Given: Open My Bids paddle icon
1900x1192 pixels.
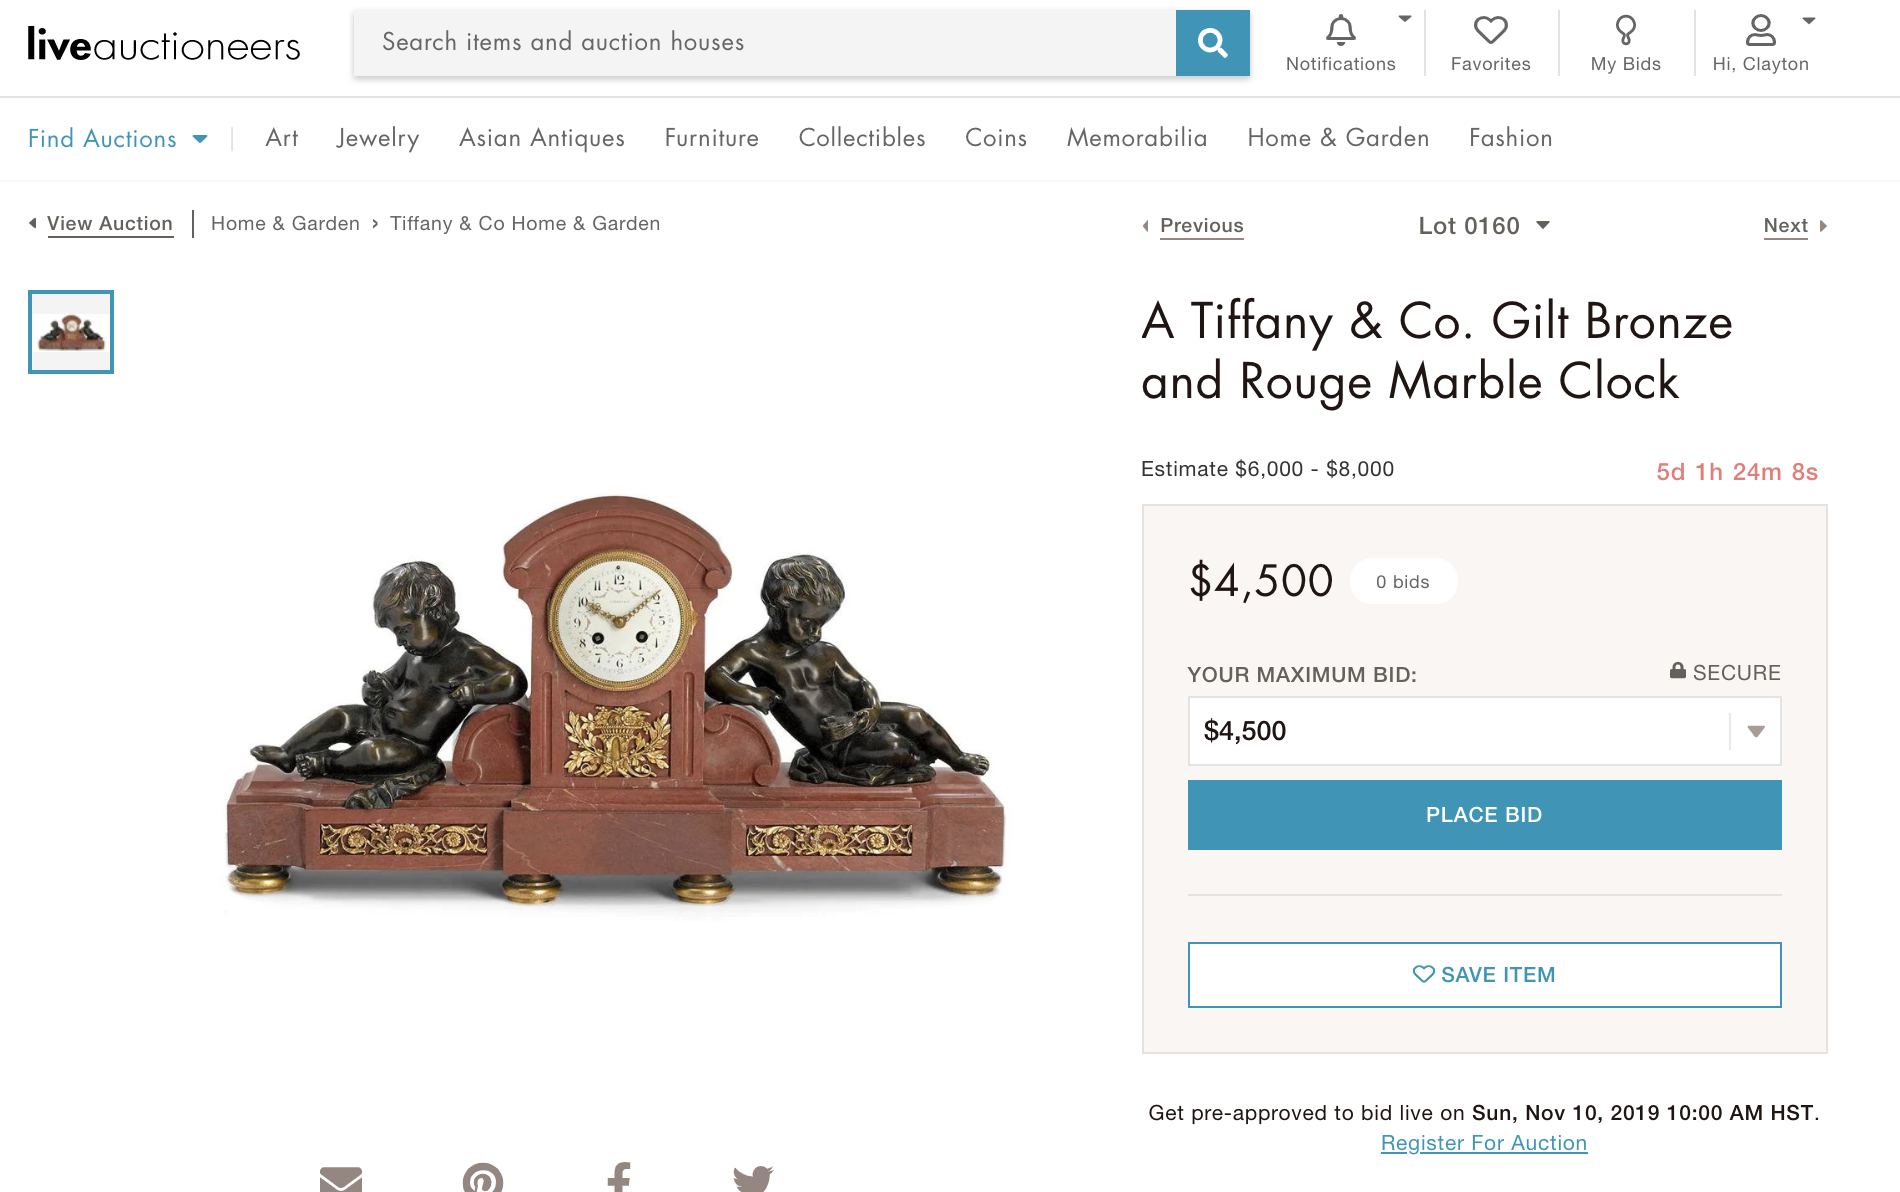Looking at the screenshot, I should (x=1625, y=31).
